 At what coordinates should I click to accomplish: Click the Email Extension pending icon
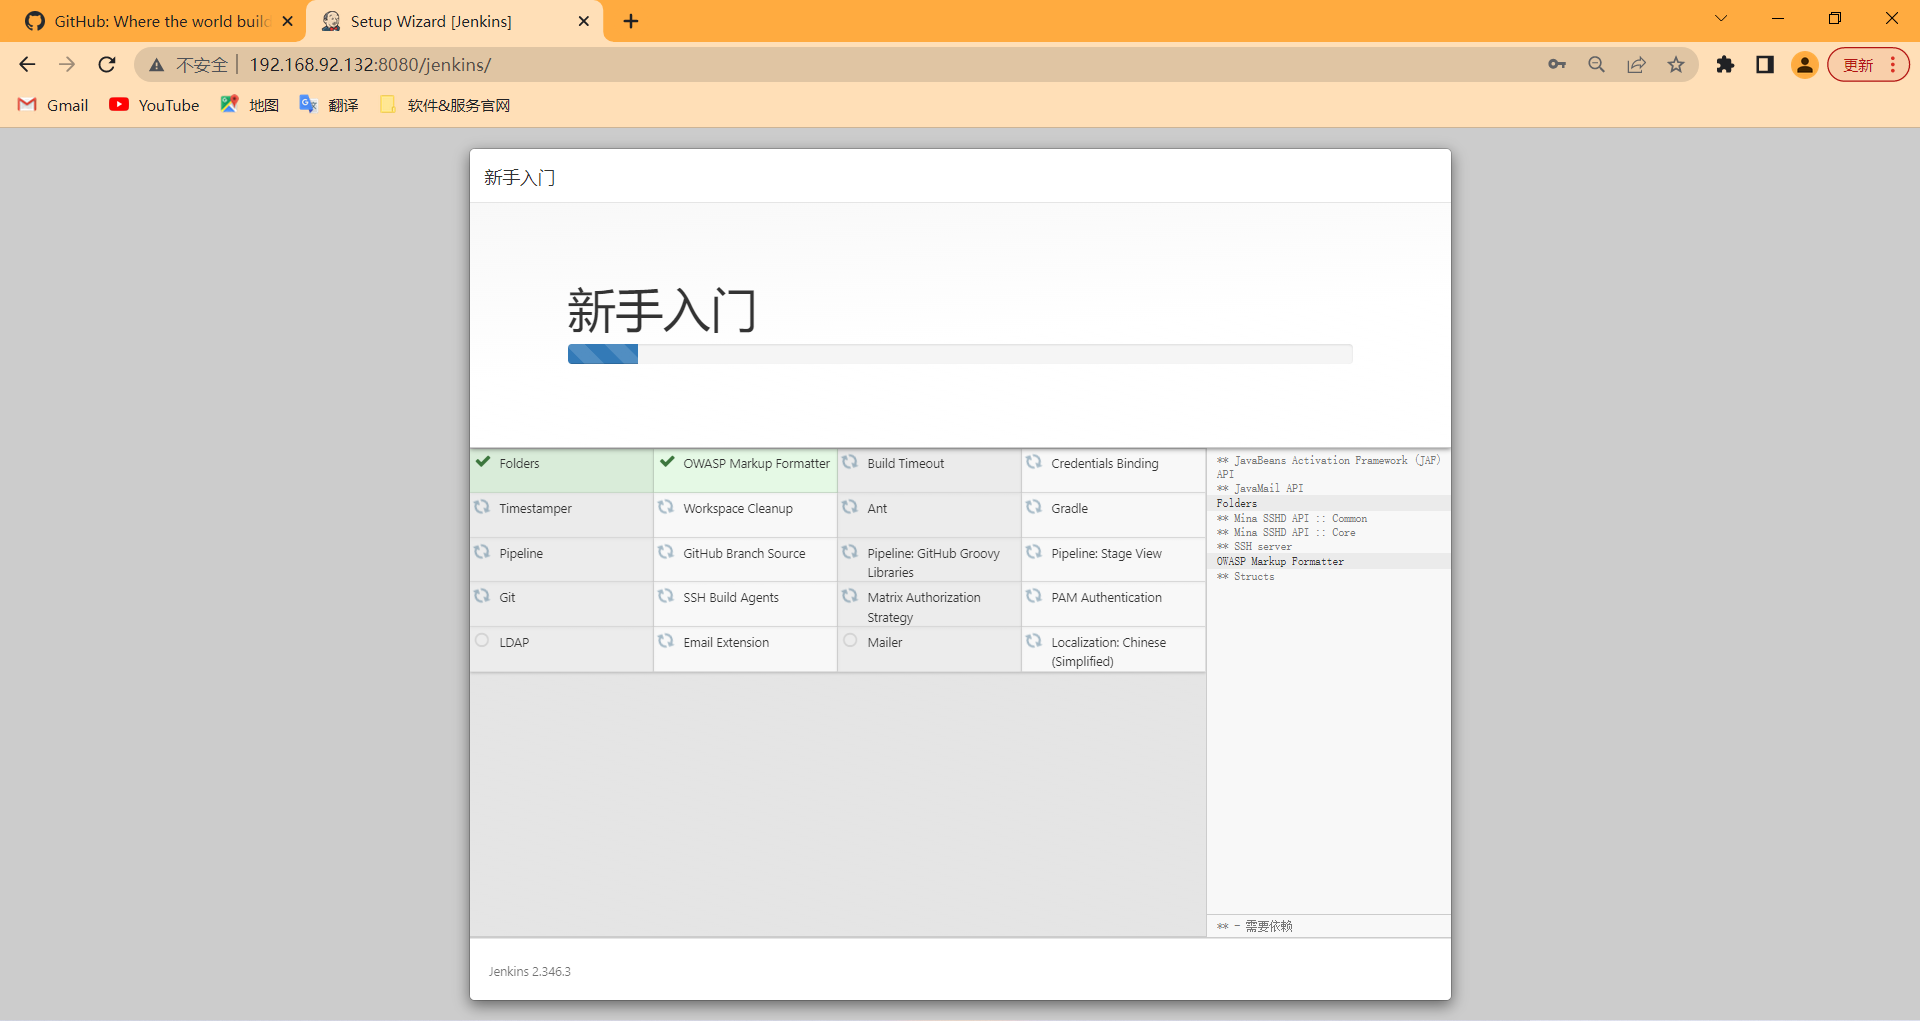[666, 641]
